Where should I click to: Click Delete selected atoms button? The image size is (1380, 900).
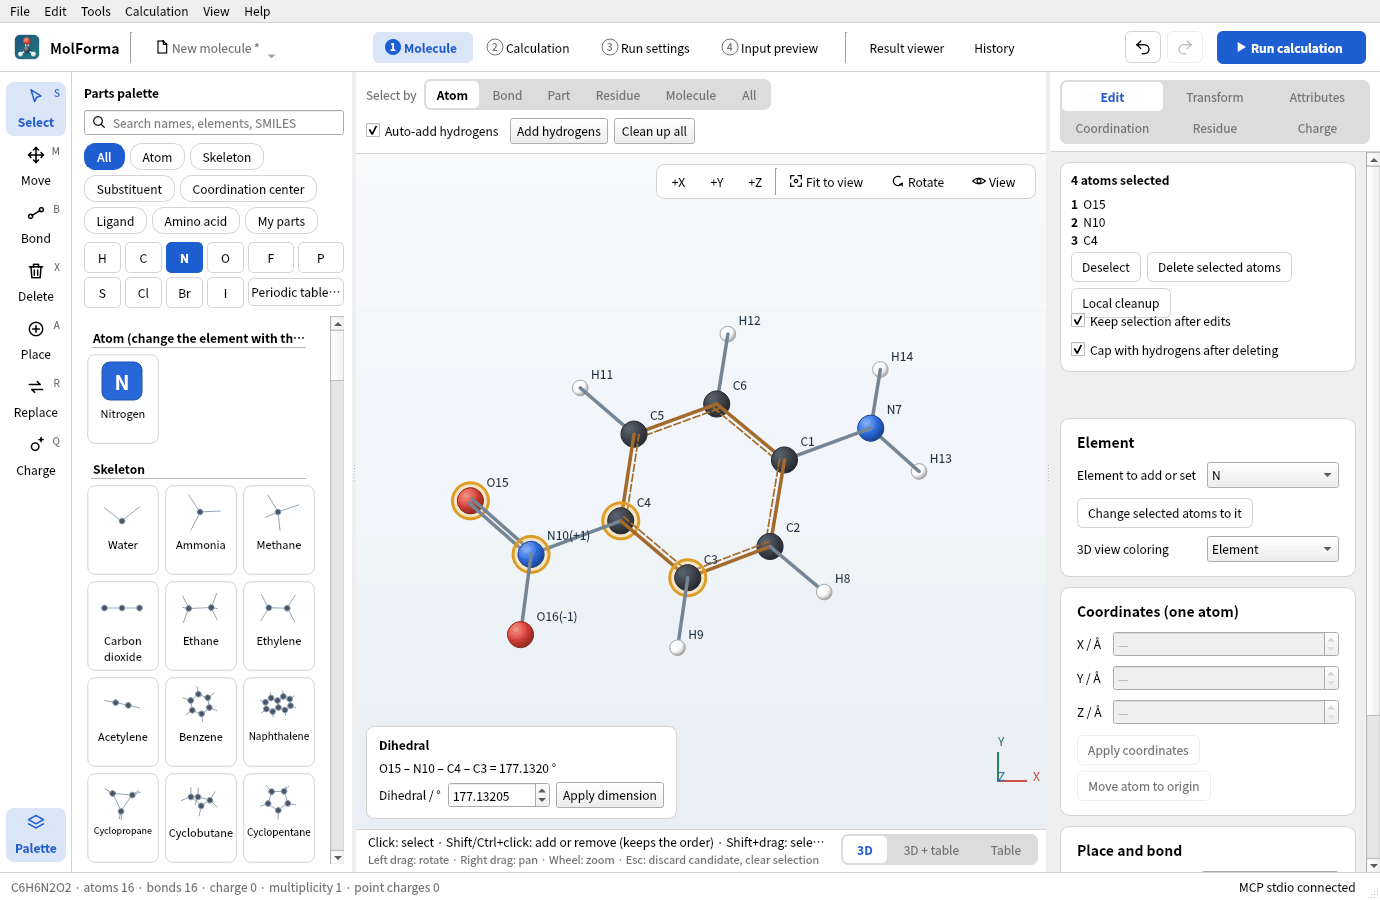click(x=1219, y=267)
